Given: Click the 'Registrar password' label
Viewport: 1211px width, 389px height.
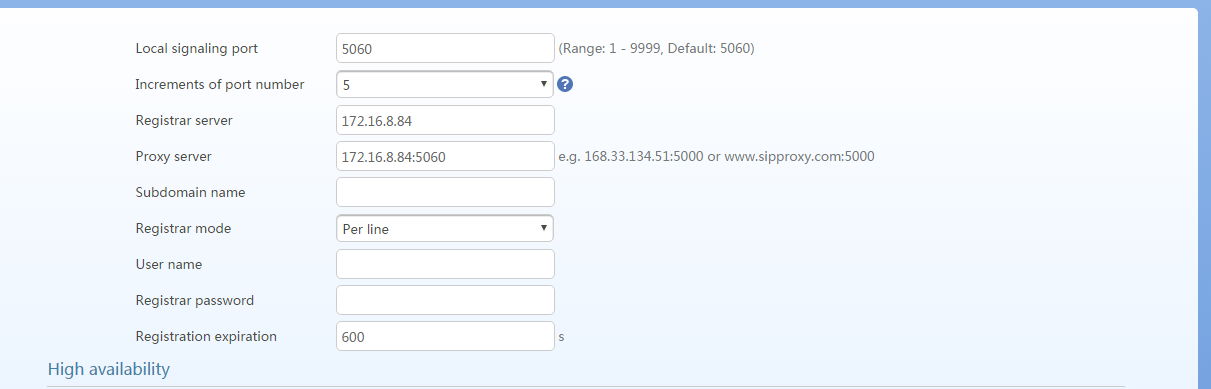Looking at the screenshot, I should (x=195, y=300).
